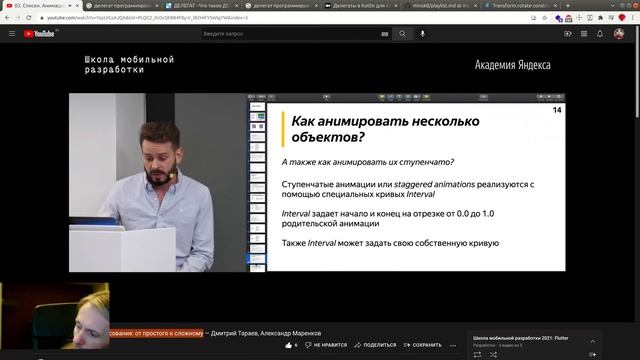Open the on-screen keyboard icon in search box

[x=384, y=34]
